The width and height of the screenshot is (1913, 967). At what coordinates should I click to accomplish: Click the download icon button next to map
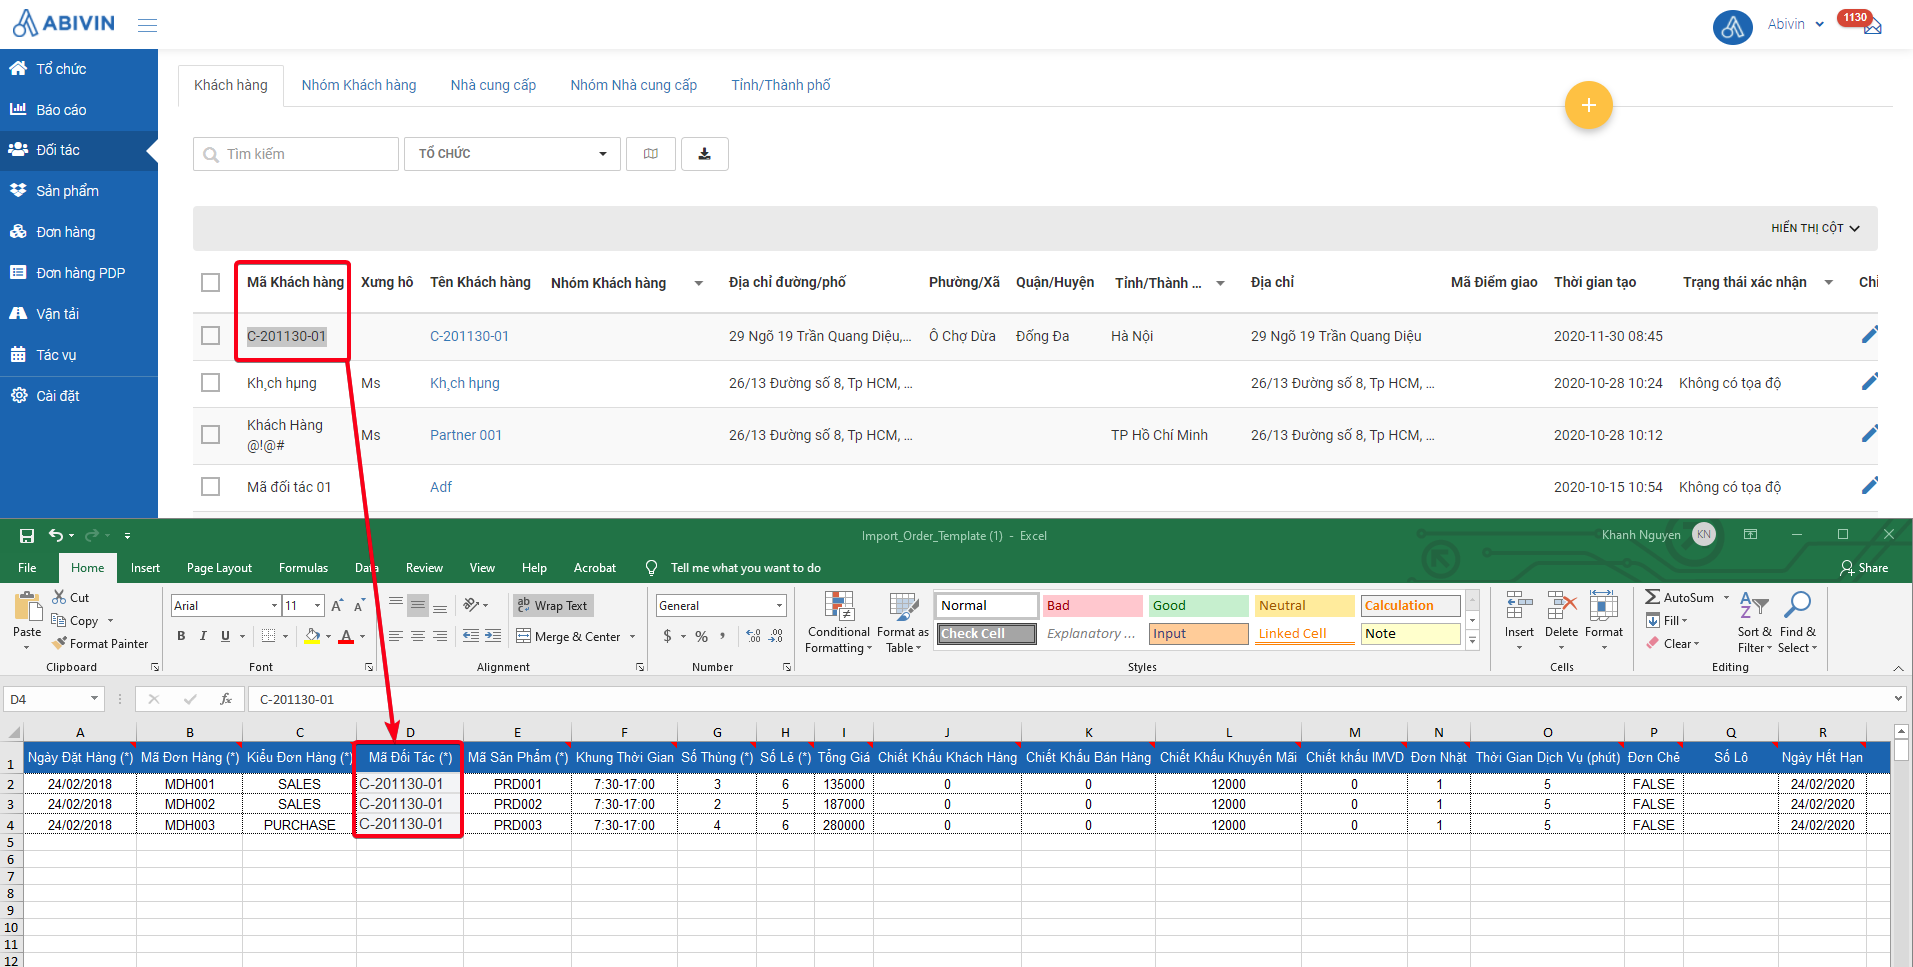coord(704,154)
